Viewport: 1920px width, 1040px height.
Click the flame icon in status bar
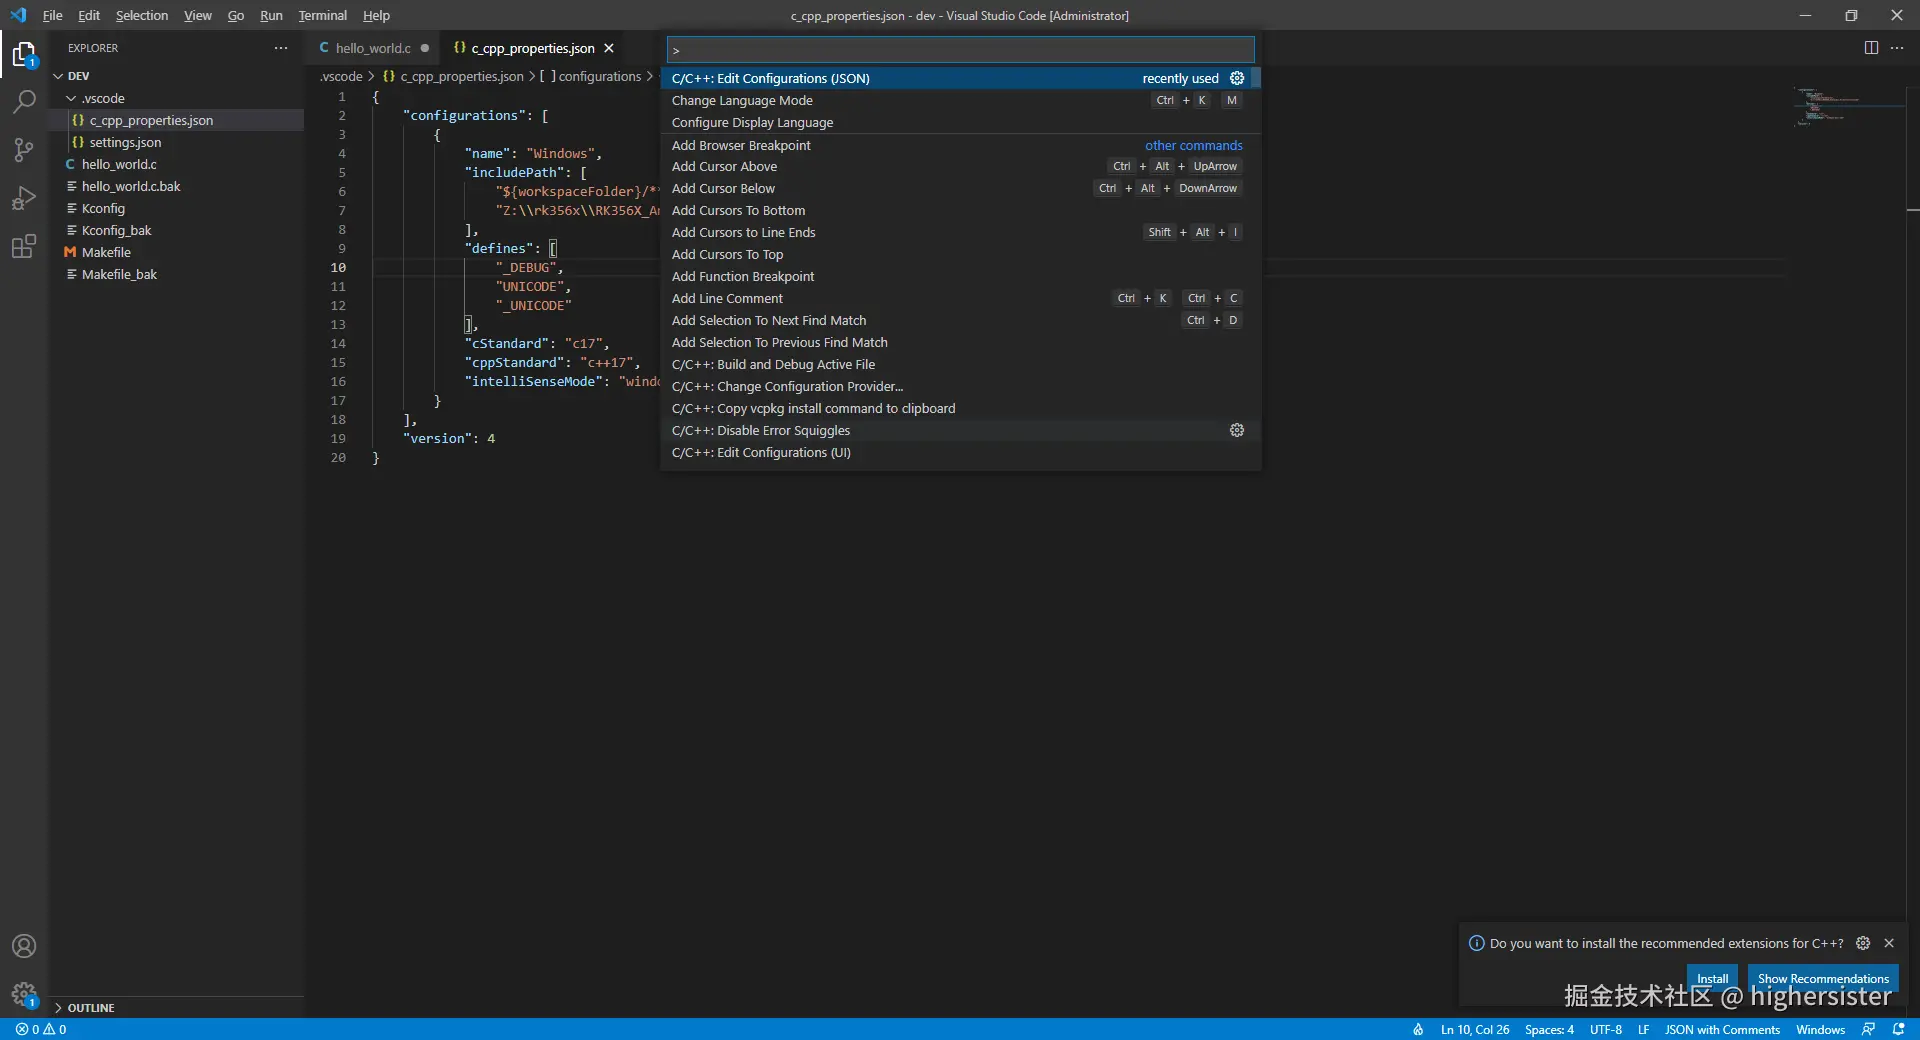(x=1418, y=1029)
